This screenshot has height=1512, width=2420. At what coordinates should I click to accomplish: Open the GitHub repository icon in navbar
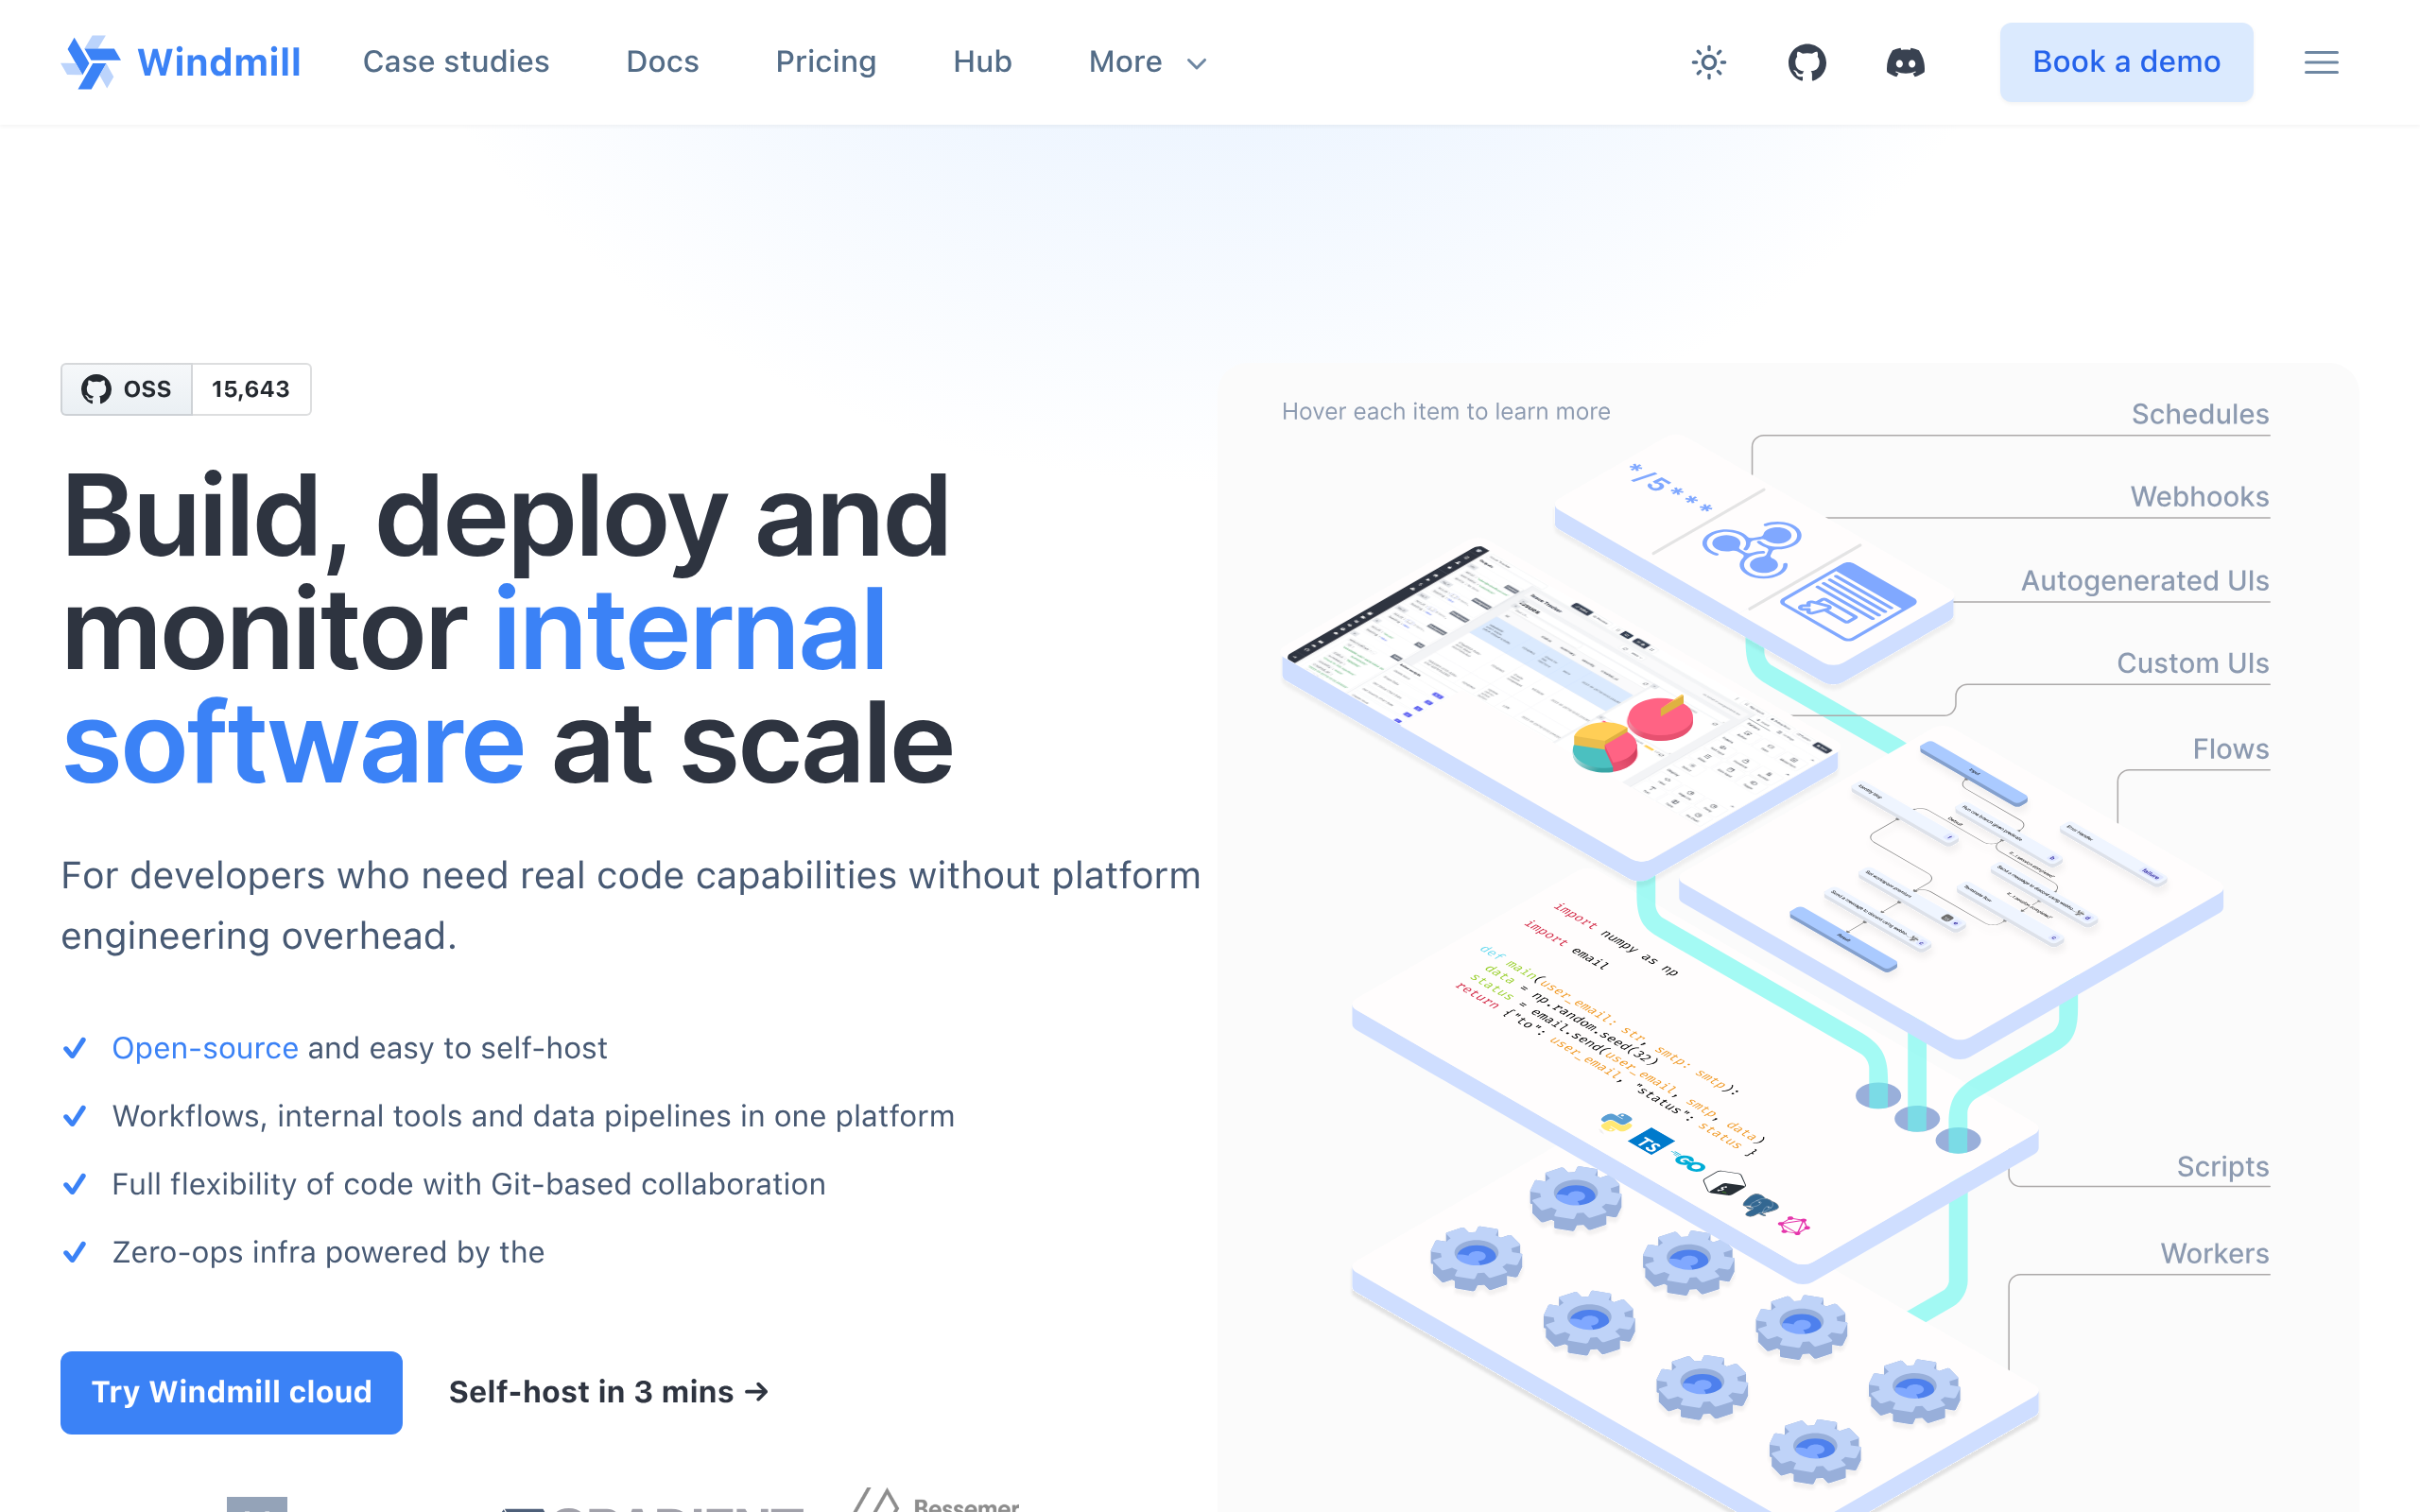click(x=1806, y=62)
